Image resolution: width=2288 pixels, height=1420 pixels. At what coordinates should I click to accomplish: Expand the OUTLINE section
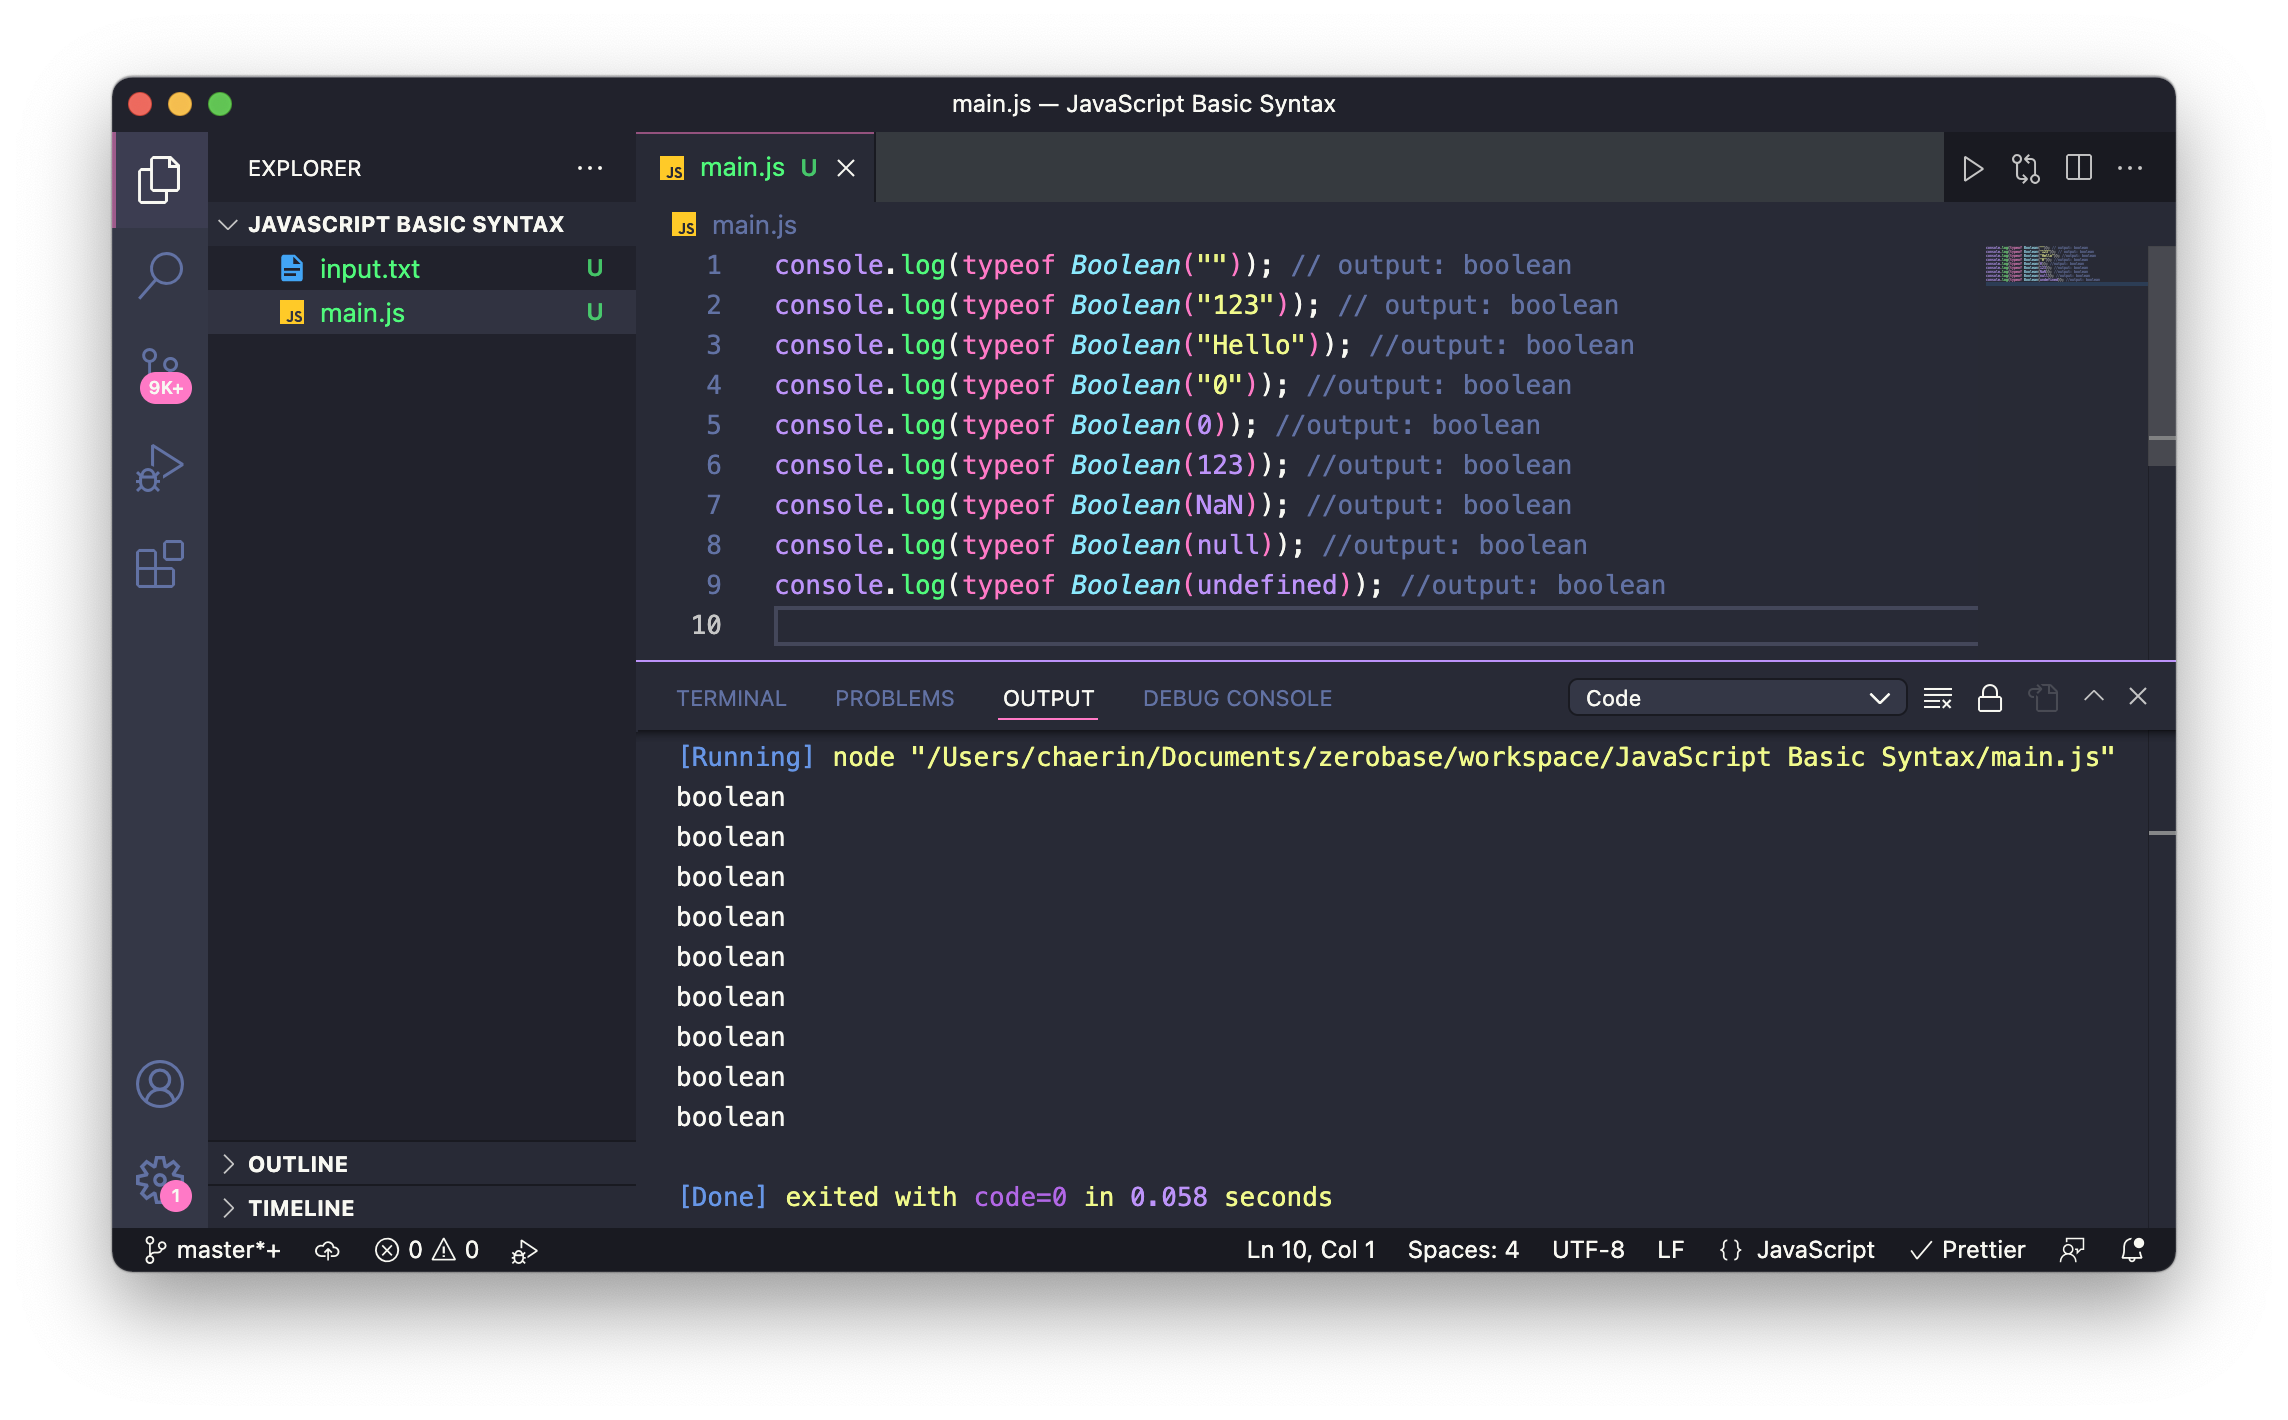pyautogui.click(x=298, y=1164)
